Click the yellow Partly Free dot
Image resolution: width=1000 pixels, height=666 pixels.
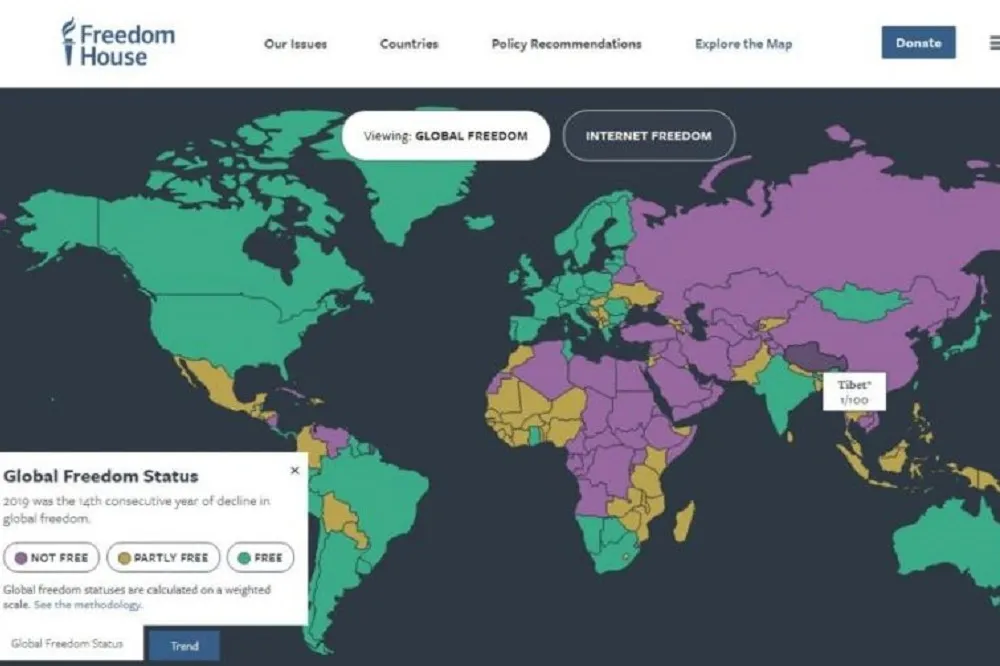[125, 557]
